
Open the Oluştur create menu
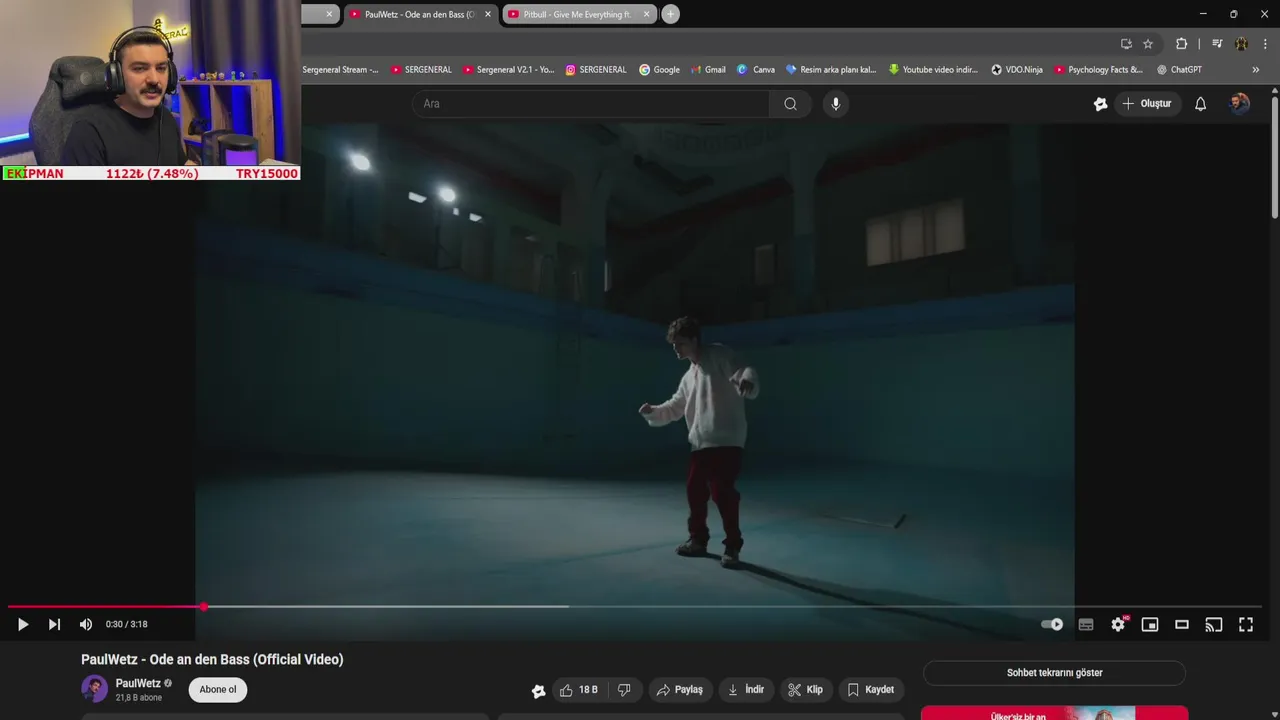coord(1147,104)
